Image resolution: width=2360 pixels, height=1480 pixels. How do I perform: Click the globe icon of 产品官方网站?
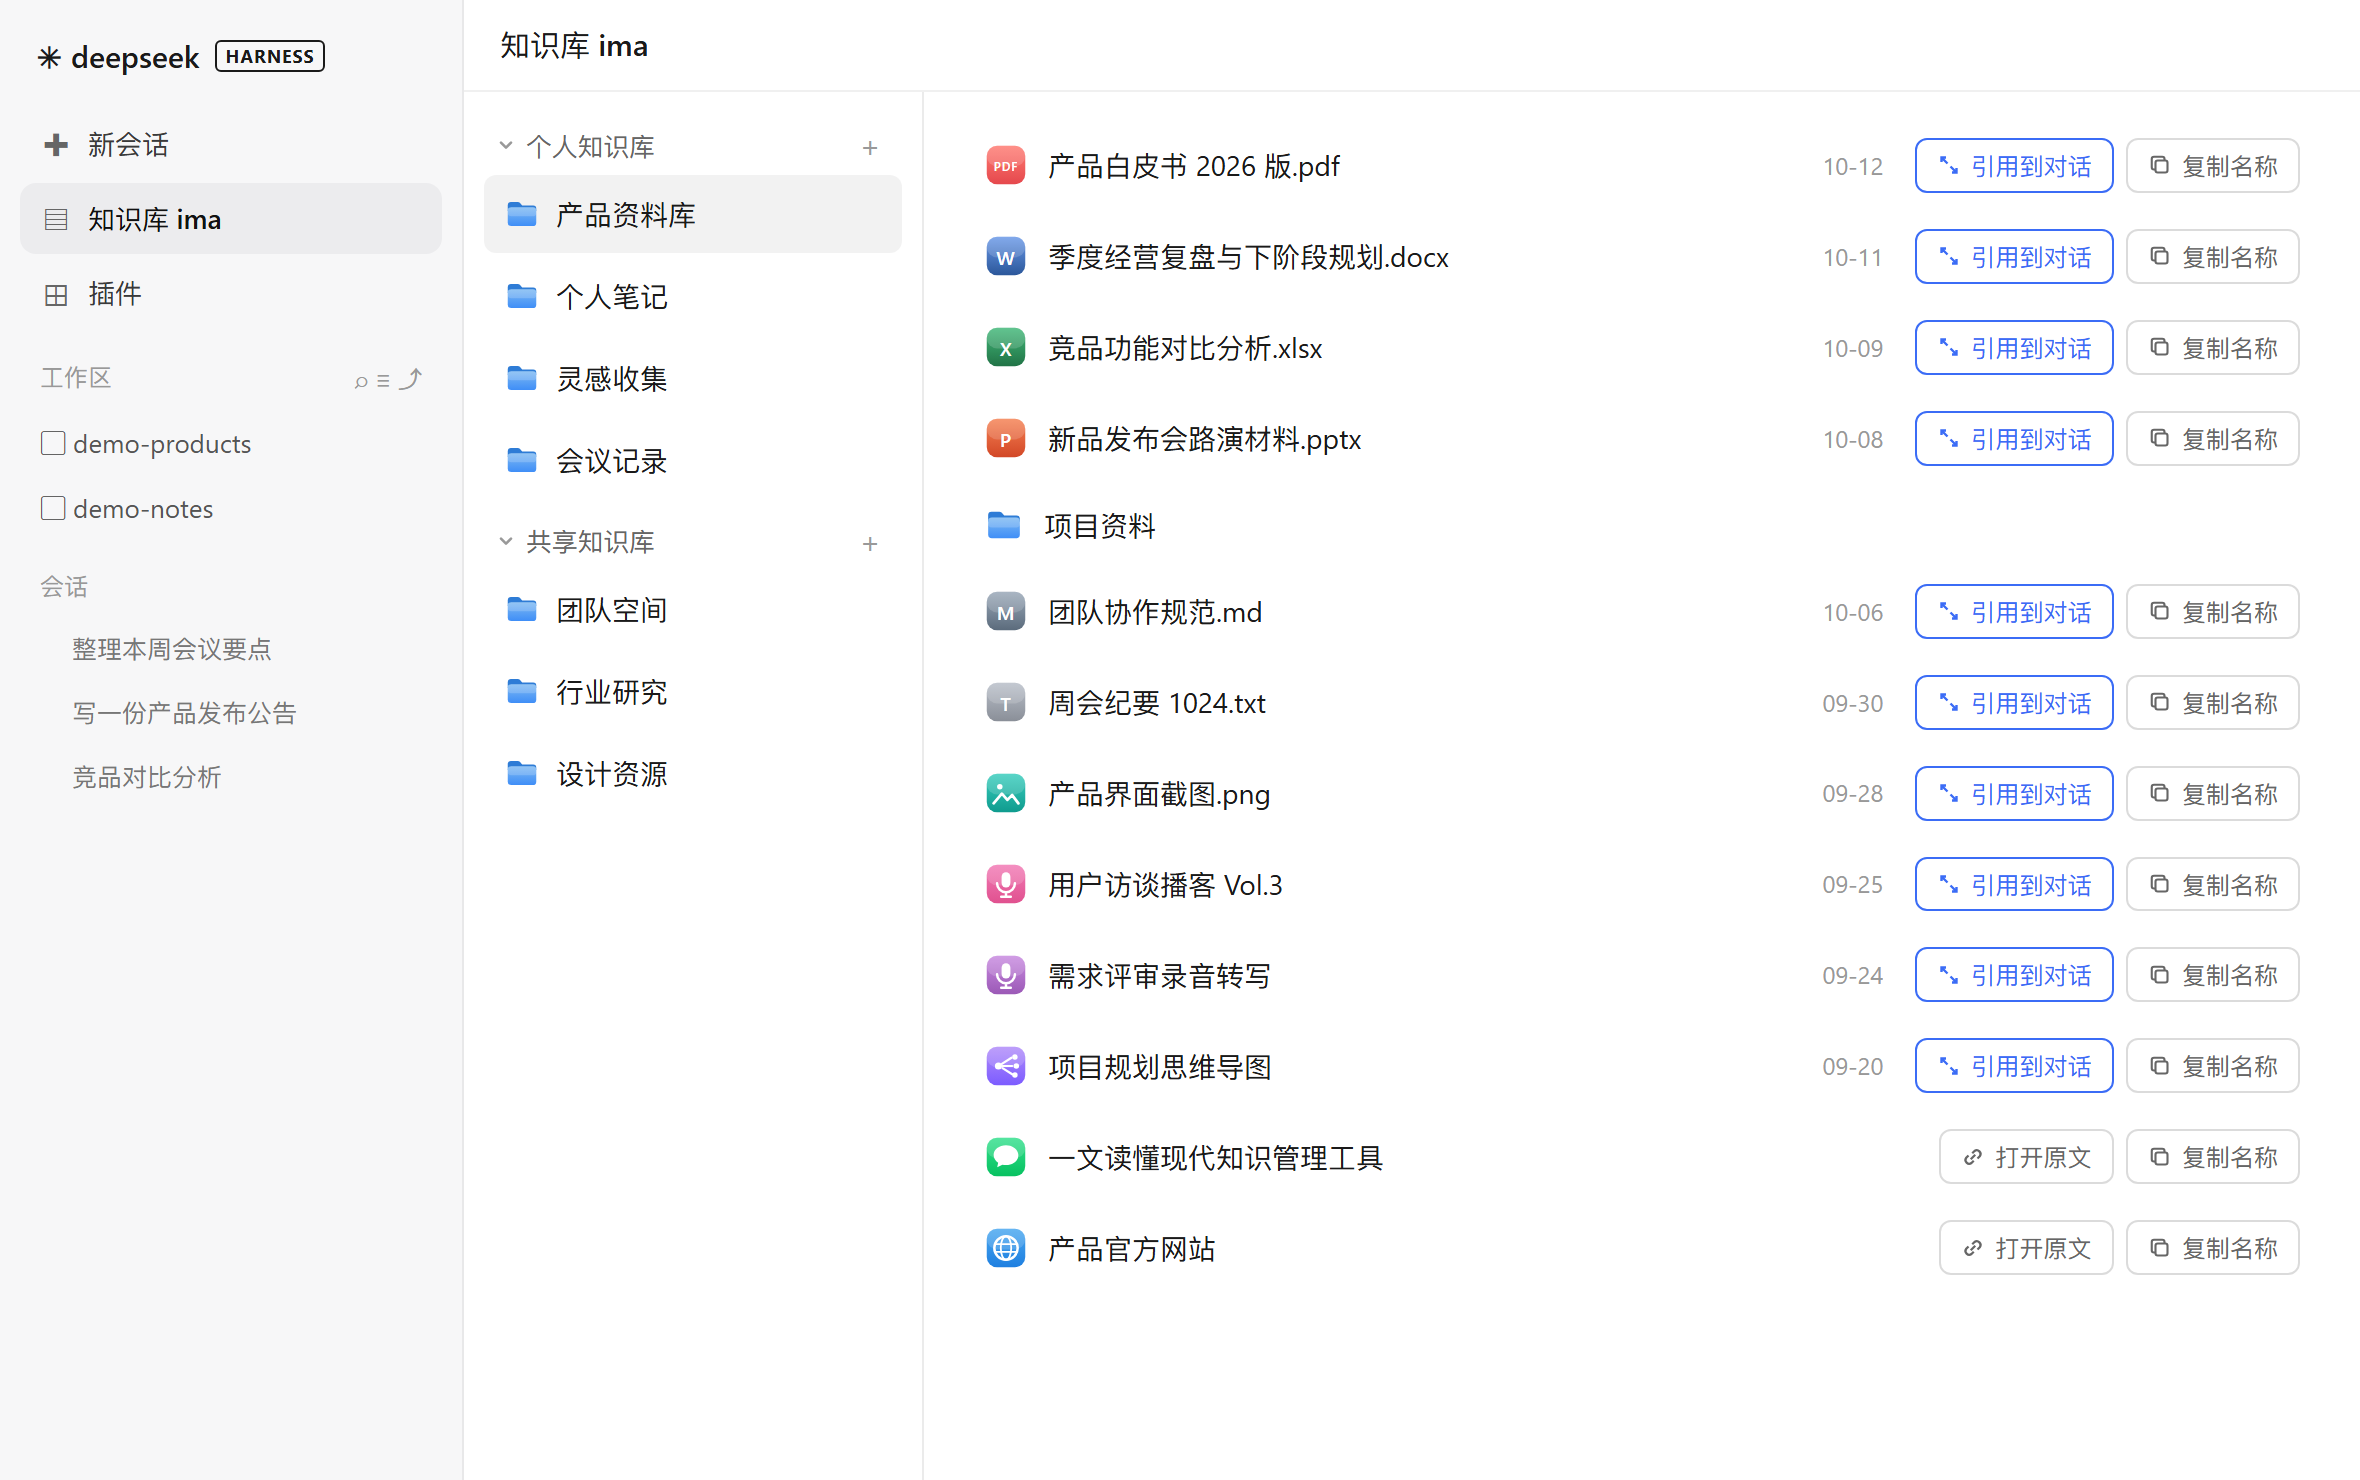click(x=1005, y=1248)
